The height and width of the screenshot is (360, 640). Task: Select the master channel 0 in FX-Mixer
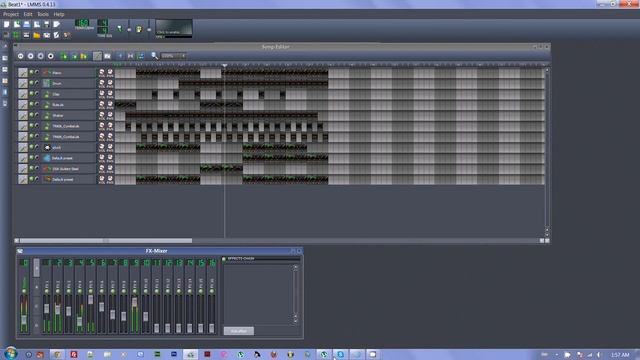coord(24,296)
